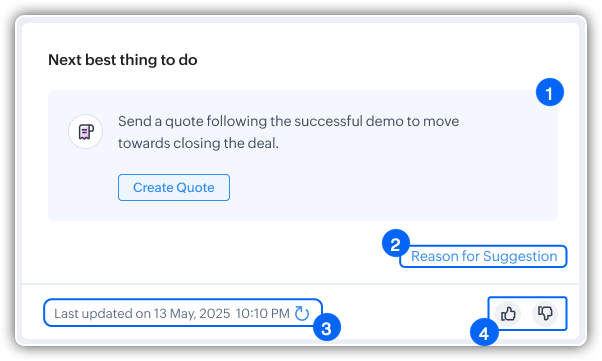Select the blue callout marker numbered 2

click(395, 244)
